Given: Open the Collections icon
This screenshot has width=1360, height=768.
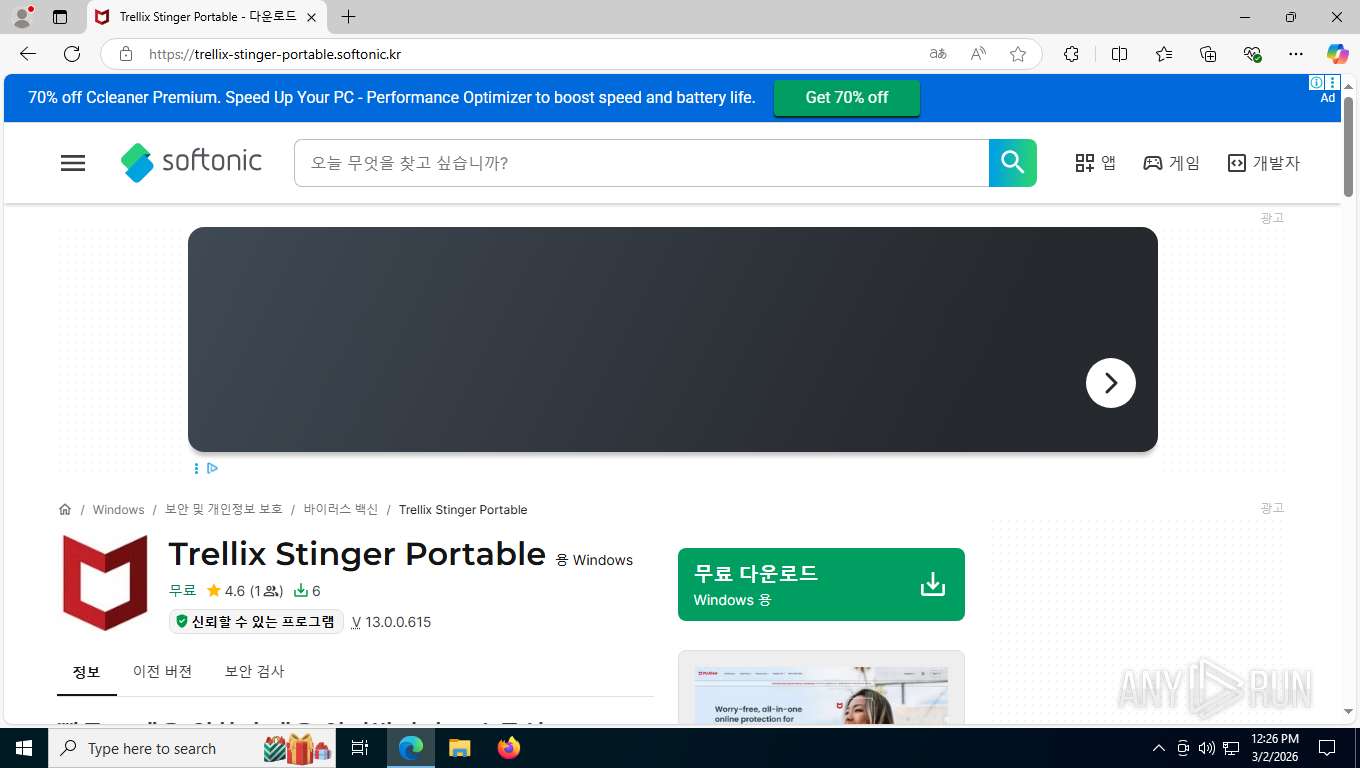Looking at the screenshot, I should pyautogui.click(x=1208, y=54).
